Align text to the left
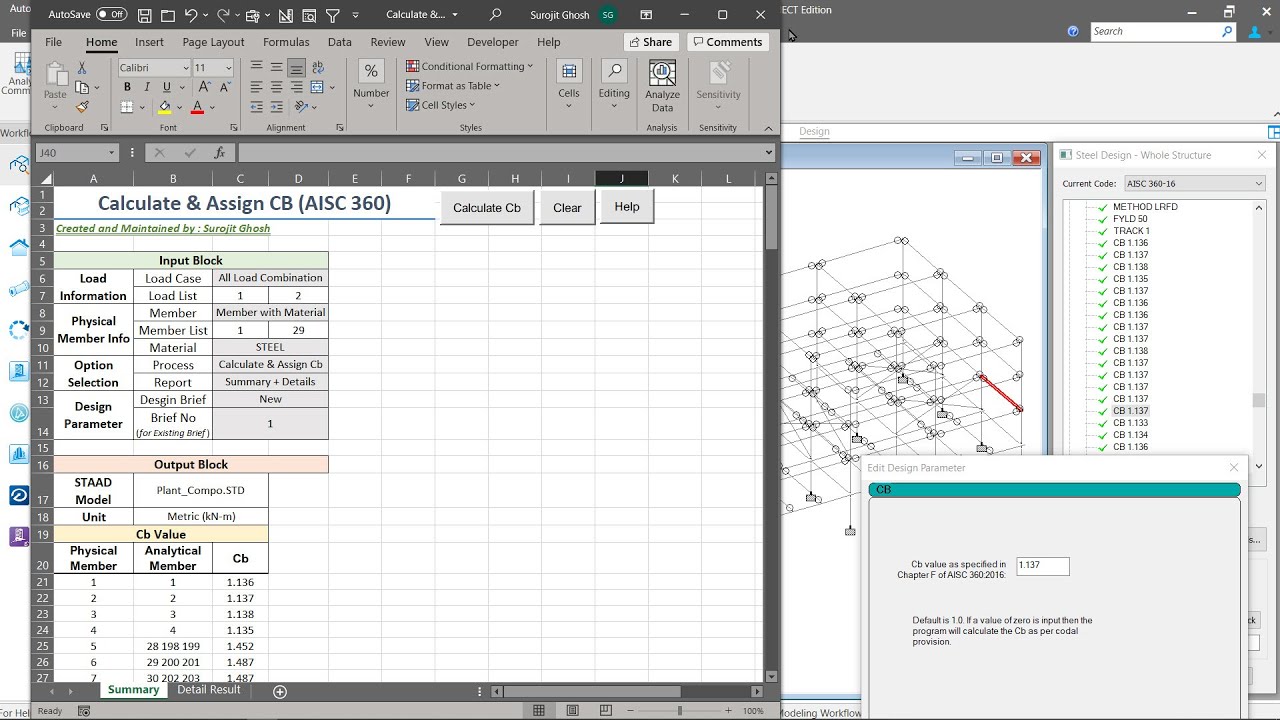 pyautogui.click(x=256, y=87)
